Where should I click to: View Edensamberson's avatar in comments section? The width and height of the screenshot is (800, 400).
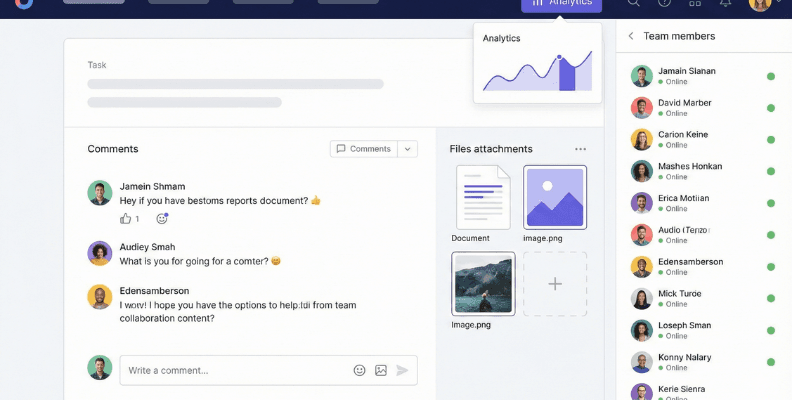pos(99,297)
